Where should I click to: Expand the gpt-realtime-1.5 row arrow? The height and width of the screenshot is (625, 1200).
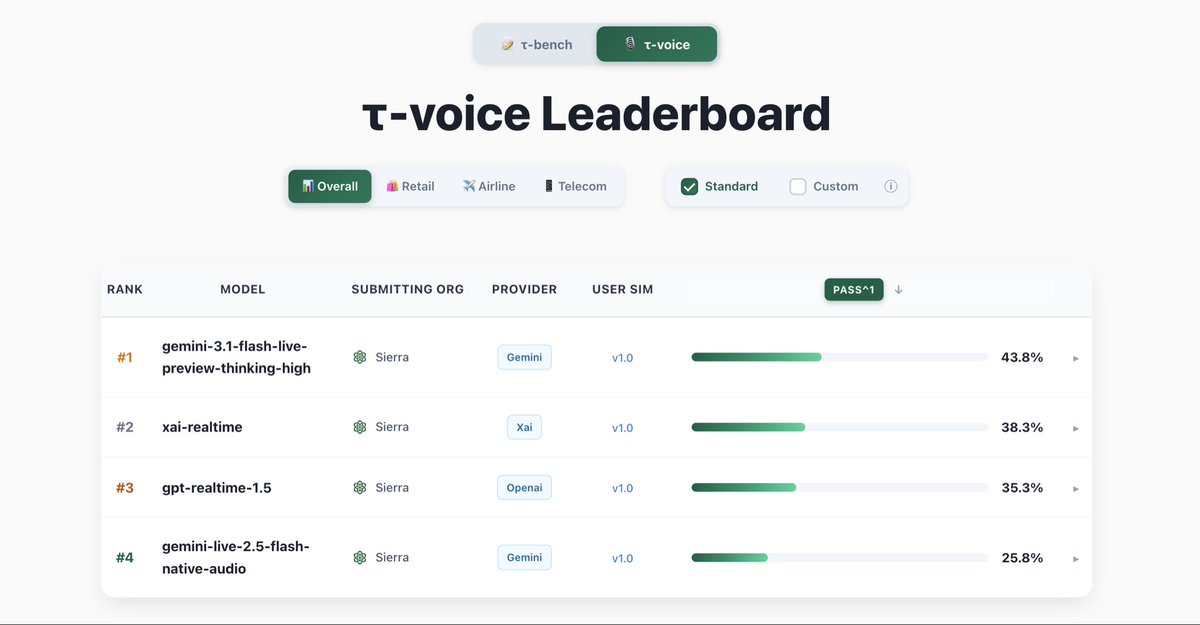[1075, 489]
